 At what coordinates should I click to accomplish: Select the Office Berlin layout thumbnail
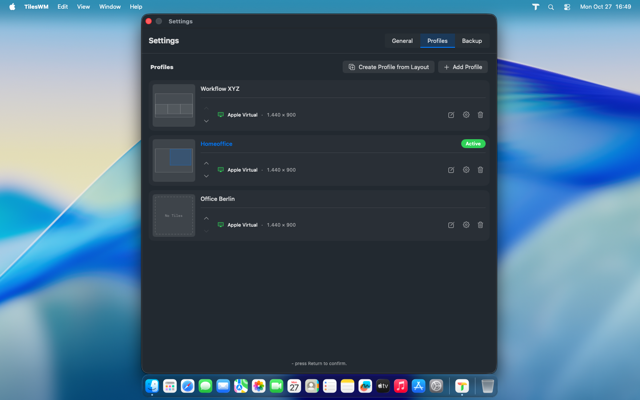pos(174,215)
